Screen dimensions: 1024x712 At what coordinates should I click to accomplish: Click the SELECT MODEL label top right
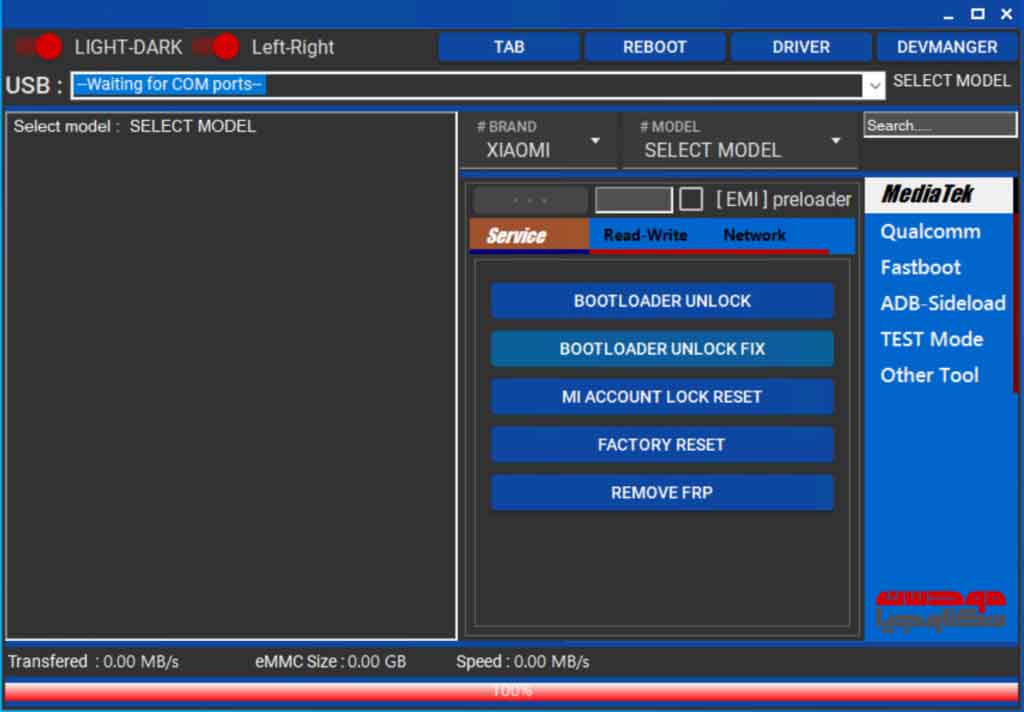pyautogui.click(x=952, y=81)
